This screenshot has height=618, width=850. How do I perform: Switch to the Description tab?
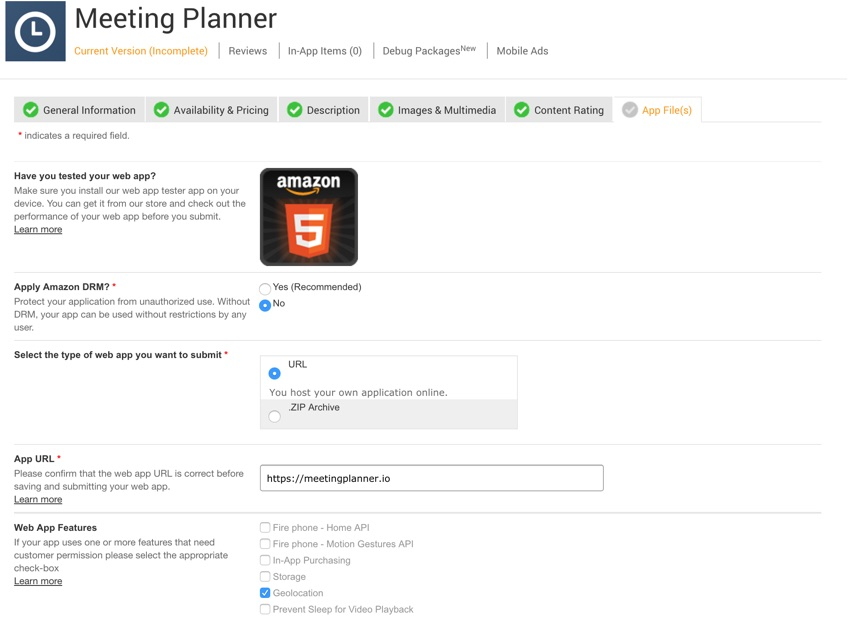324,110
